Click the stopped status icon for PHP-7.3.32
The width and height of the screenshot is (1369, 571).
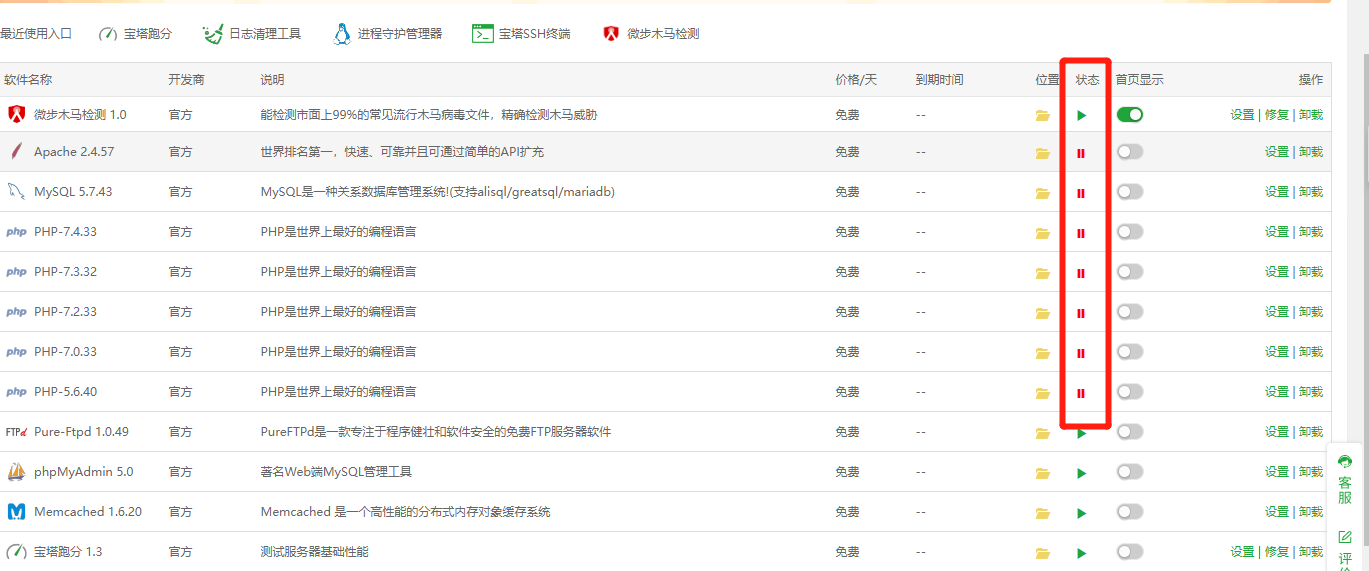click(x=1081, y=273)
